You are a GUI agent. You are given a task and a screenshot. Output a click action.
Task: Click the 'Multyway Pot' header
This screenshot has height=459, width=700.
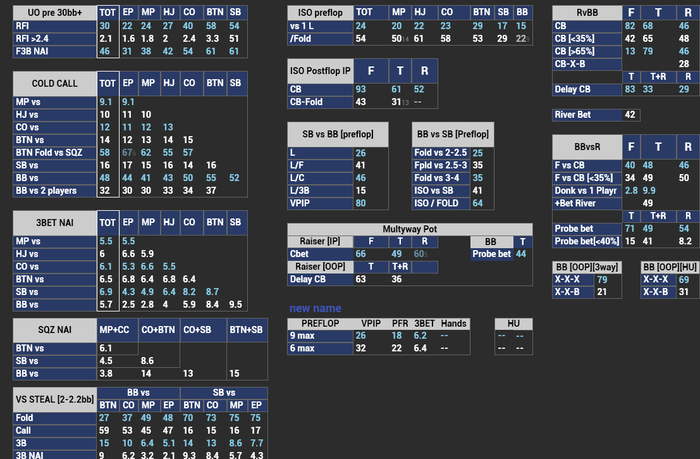(x=410, y=229)
